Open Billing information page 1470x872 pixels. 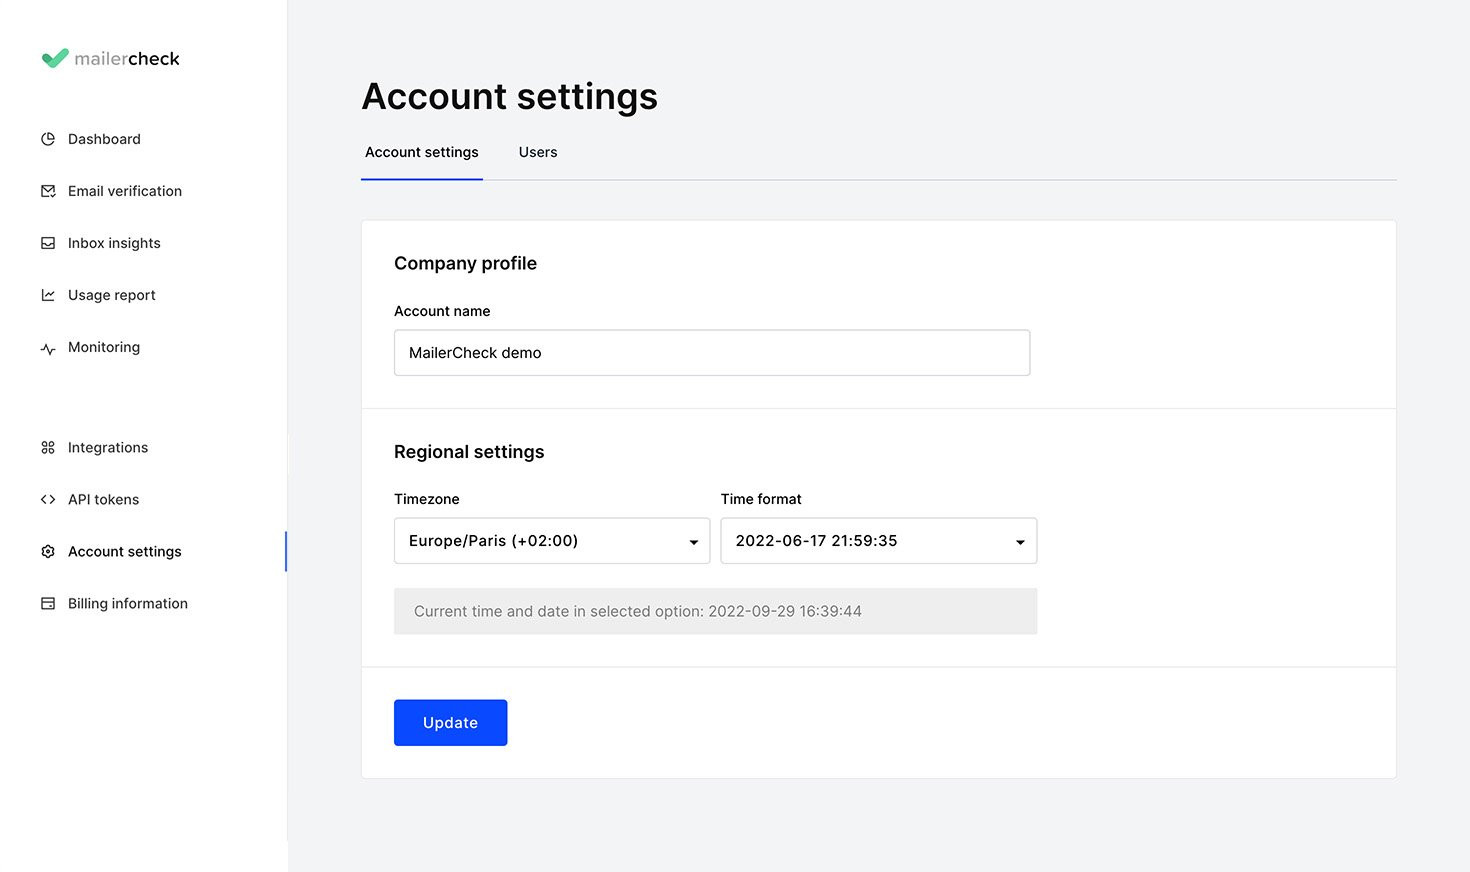point(128,604)
